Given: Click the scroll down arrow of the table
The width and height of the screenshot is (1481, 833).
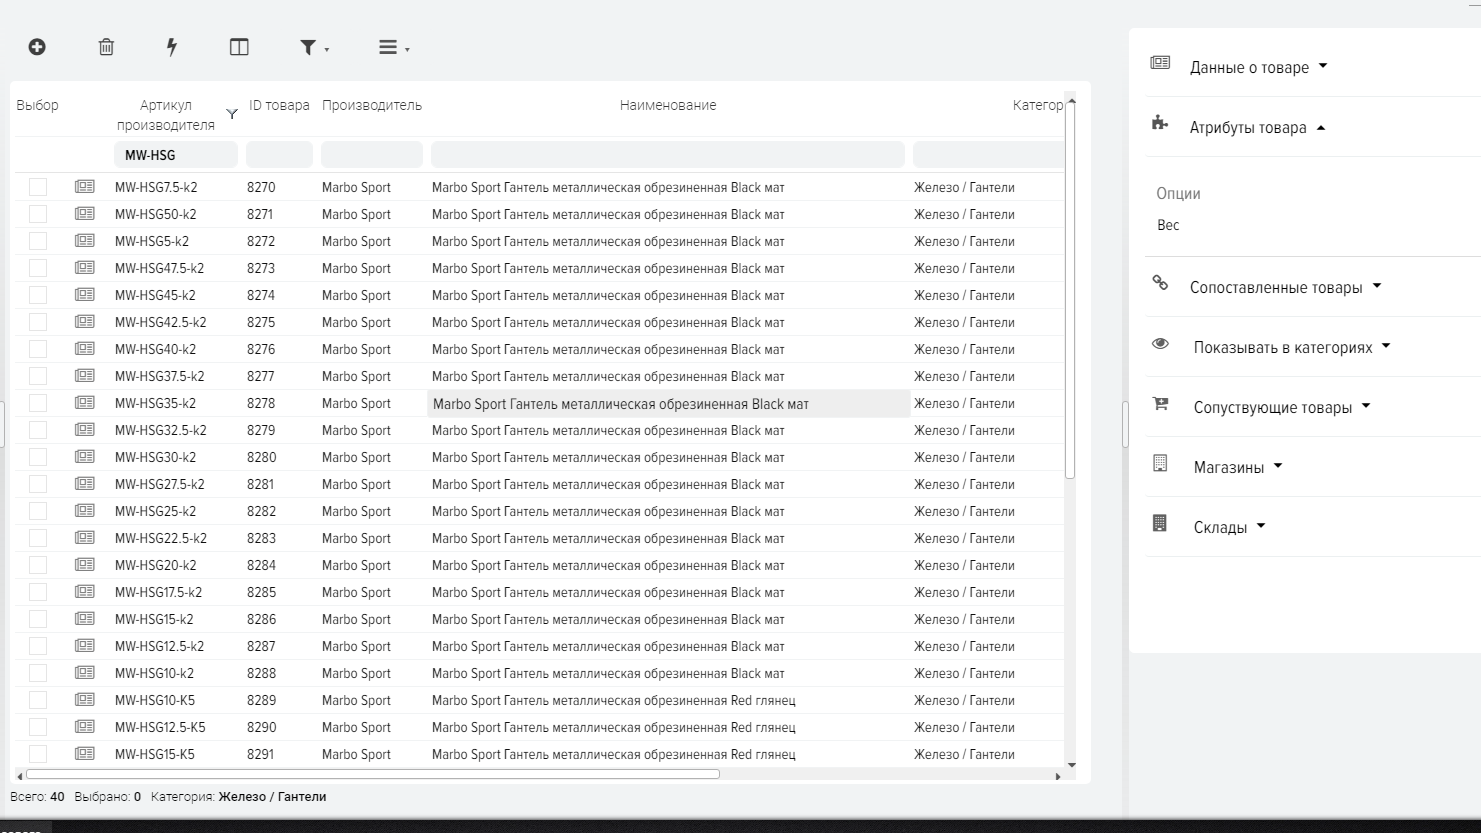Looking at the screenshot, I should 1071,766.
